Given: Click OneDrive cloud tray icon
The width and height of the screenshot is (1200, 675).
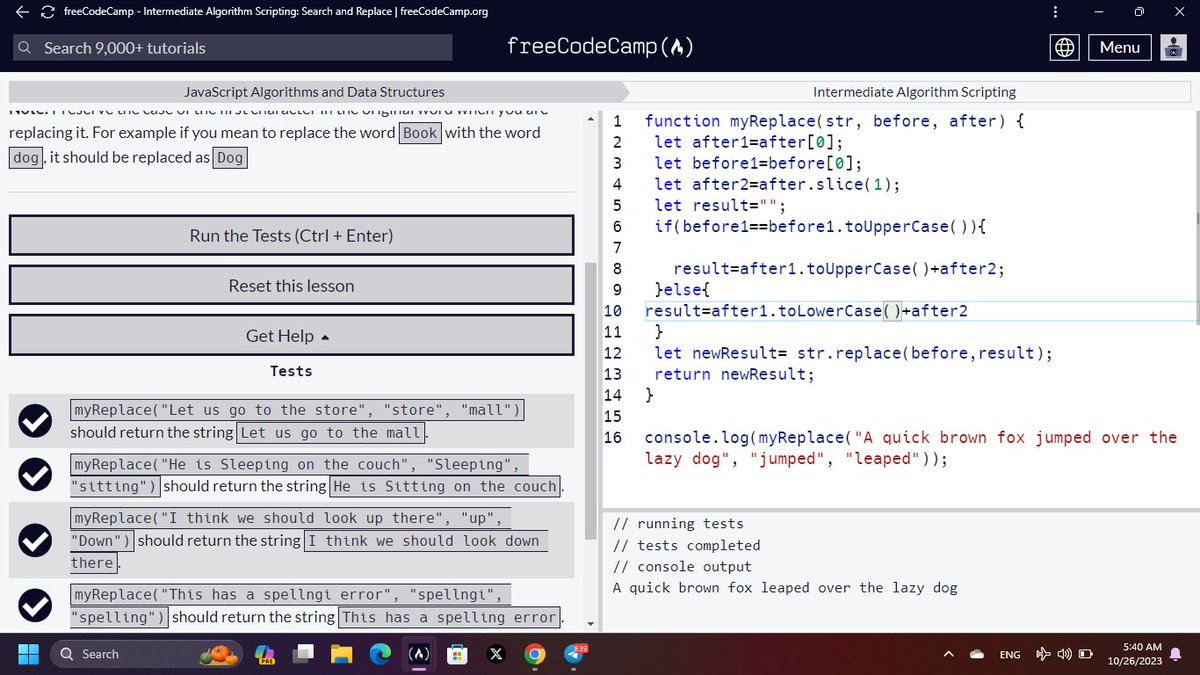Looking at the screenshot, I should tap(977, 654).
